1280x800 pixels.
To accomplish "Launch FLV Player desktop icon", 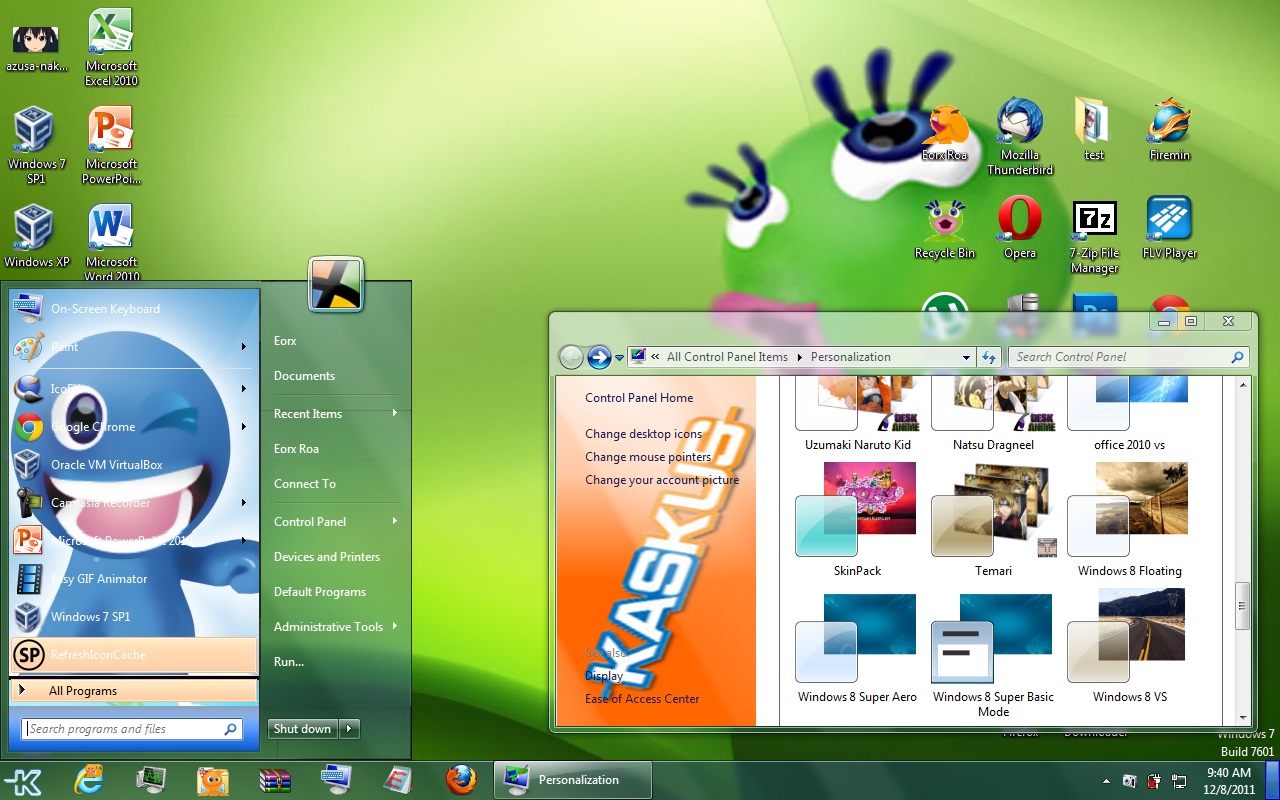I will [x=1169, y=228].
